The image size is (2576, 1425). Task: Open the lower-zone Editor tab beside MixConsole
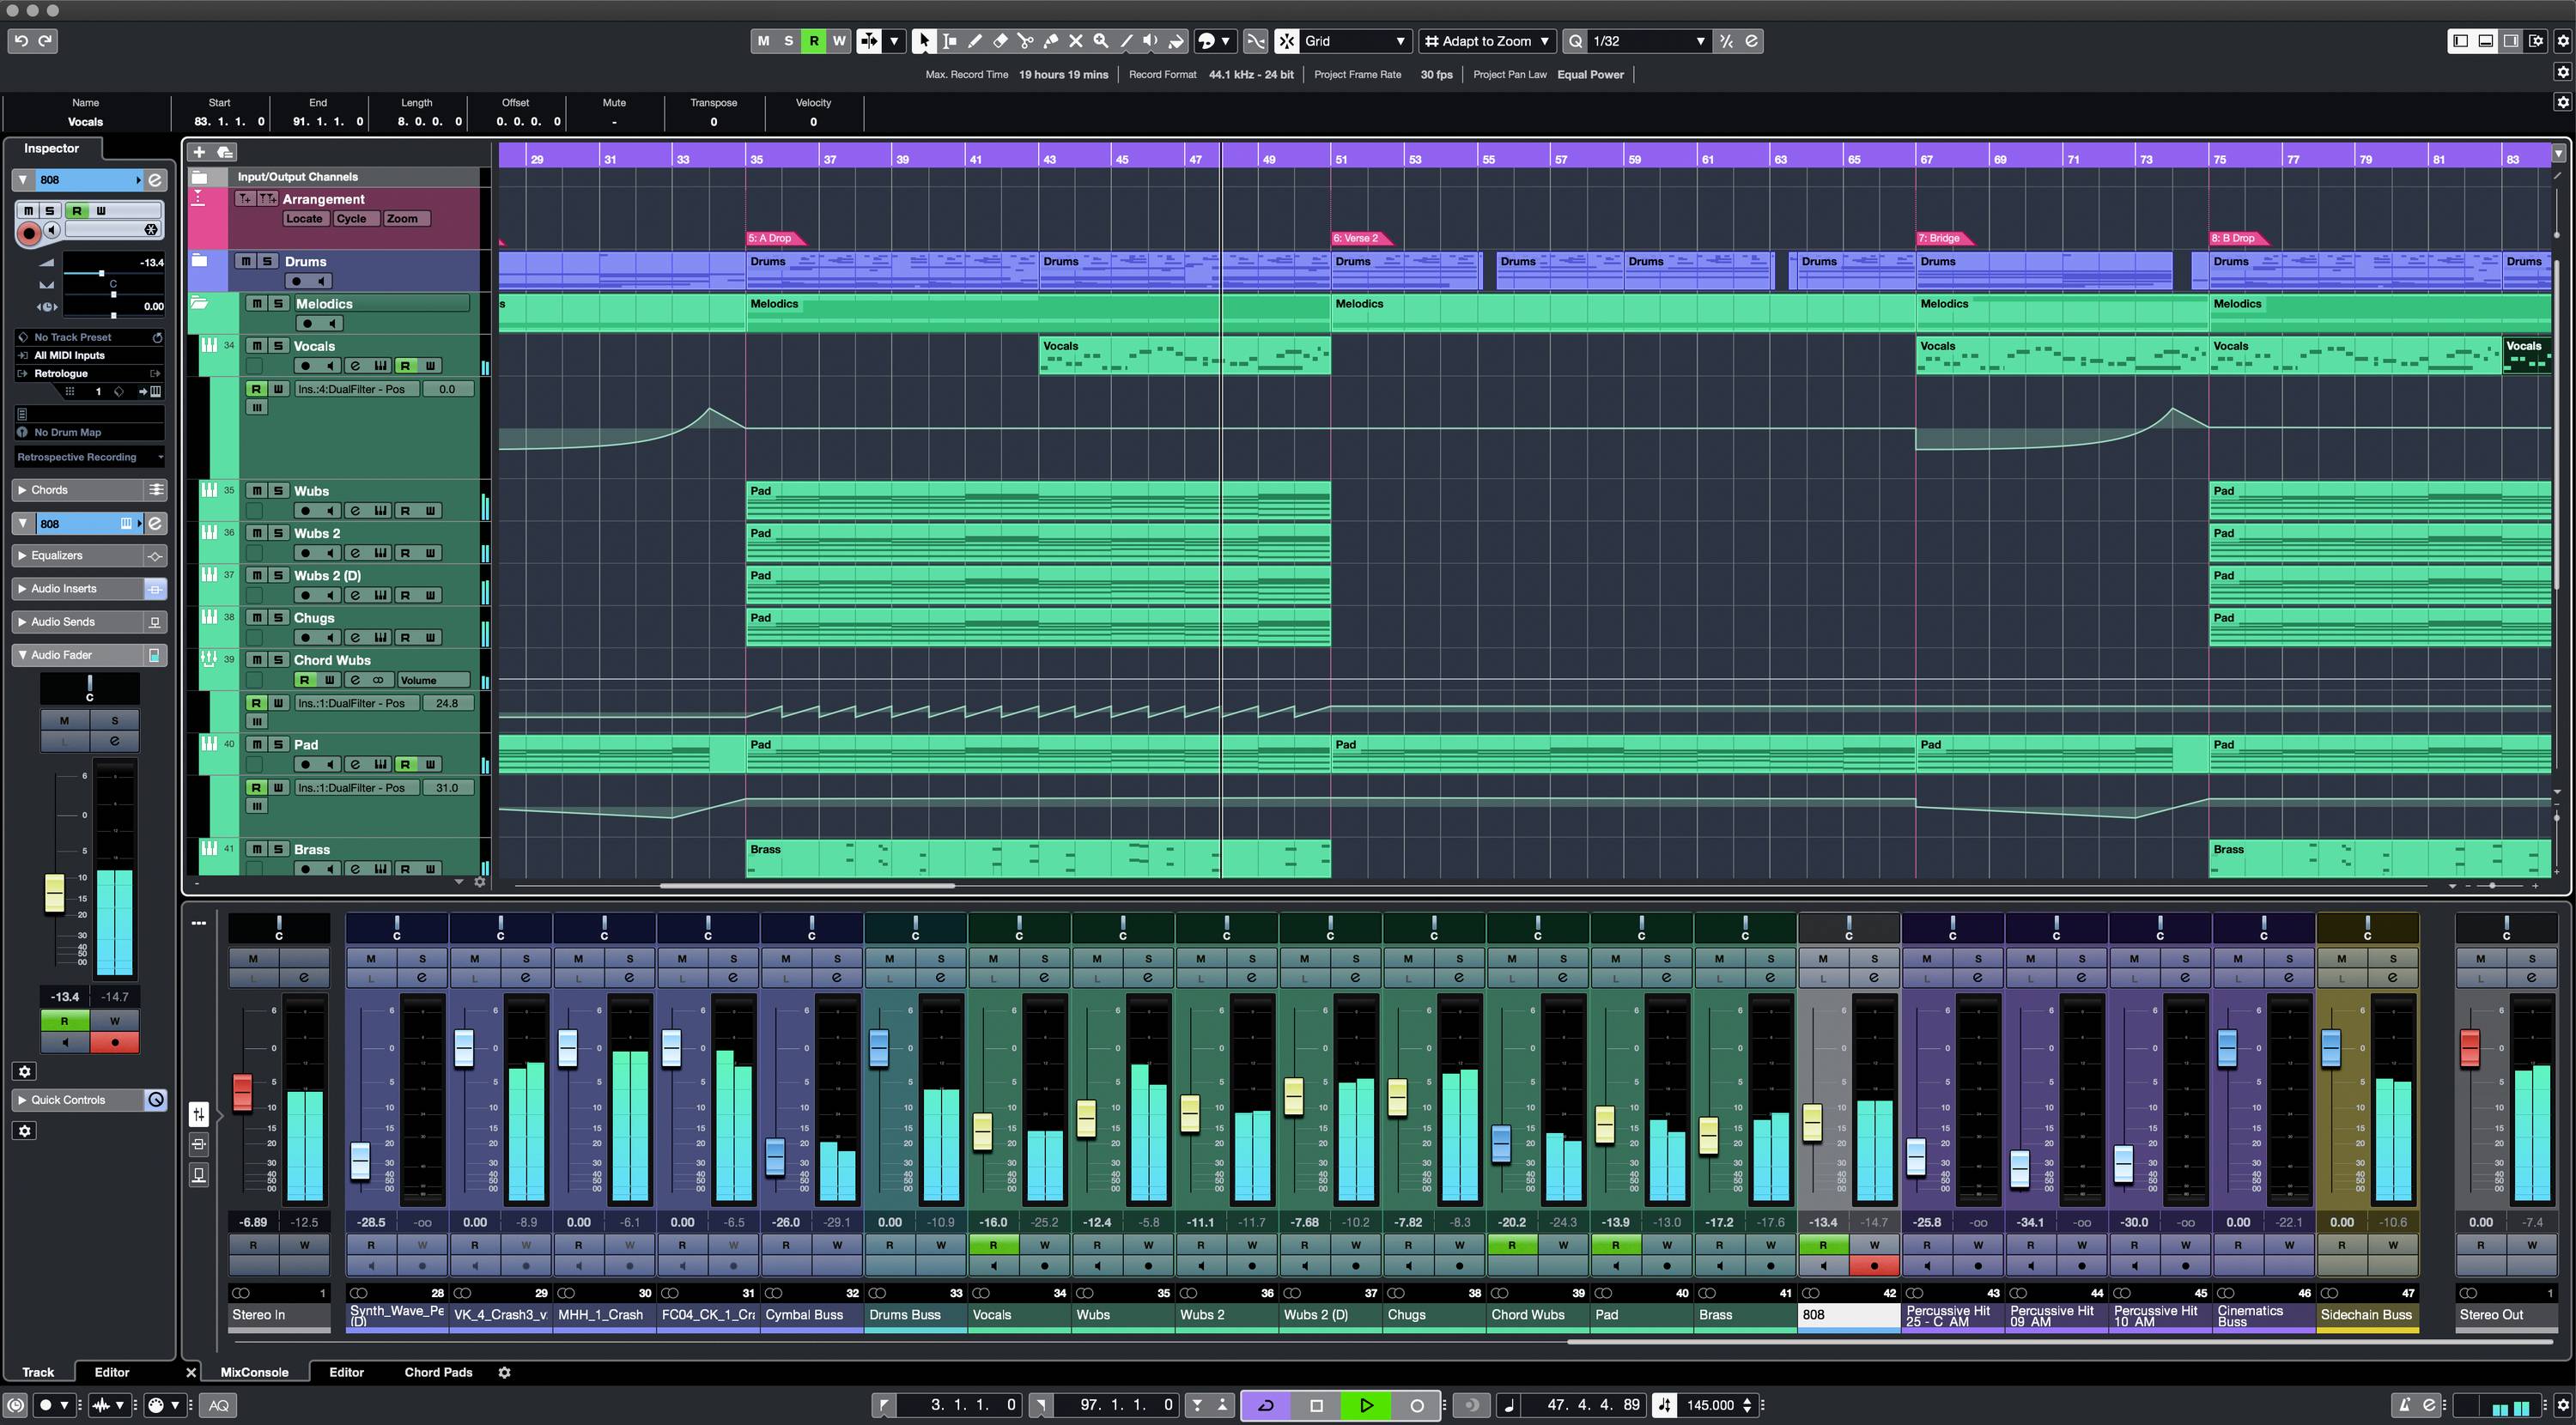[346, 1372]
